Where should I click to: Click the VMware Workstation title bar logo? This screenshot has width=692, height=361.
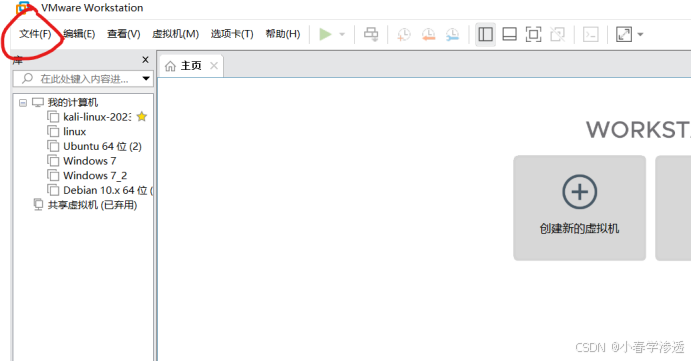tap(24, 8)
